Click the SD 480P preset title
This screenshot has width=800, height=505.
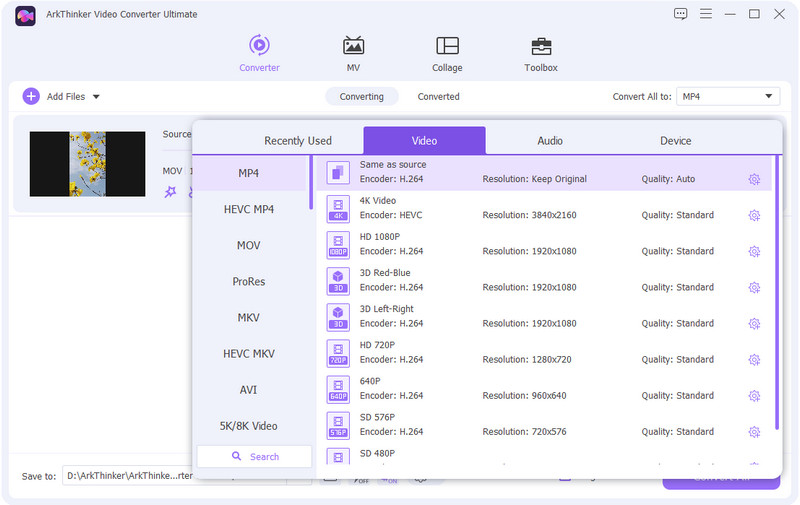tap(377, 453)
